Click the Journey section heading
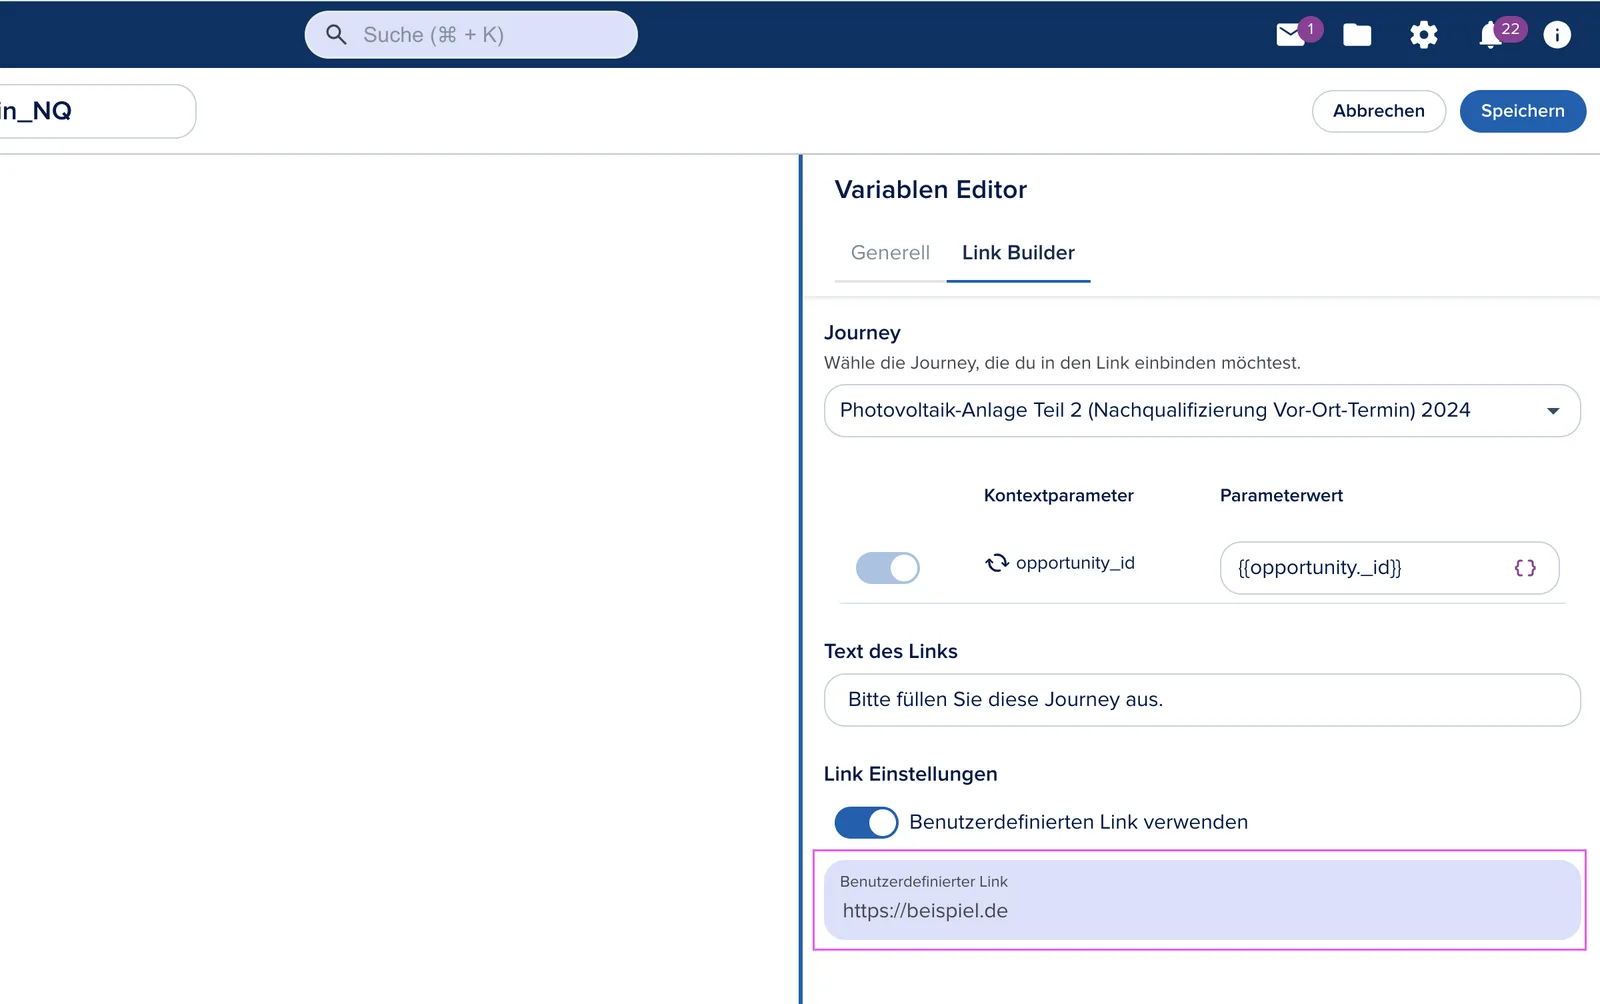 pyautogui.click(x=862, y=333)
